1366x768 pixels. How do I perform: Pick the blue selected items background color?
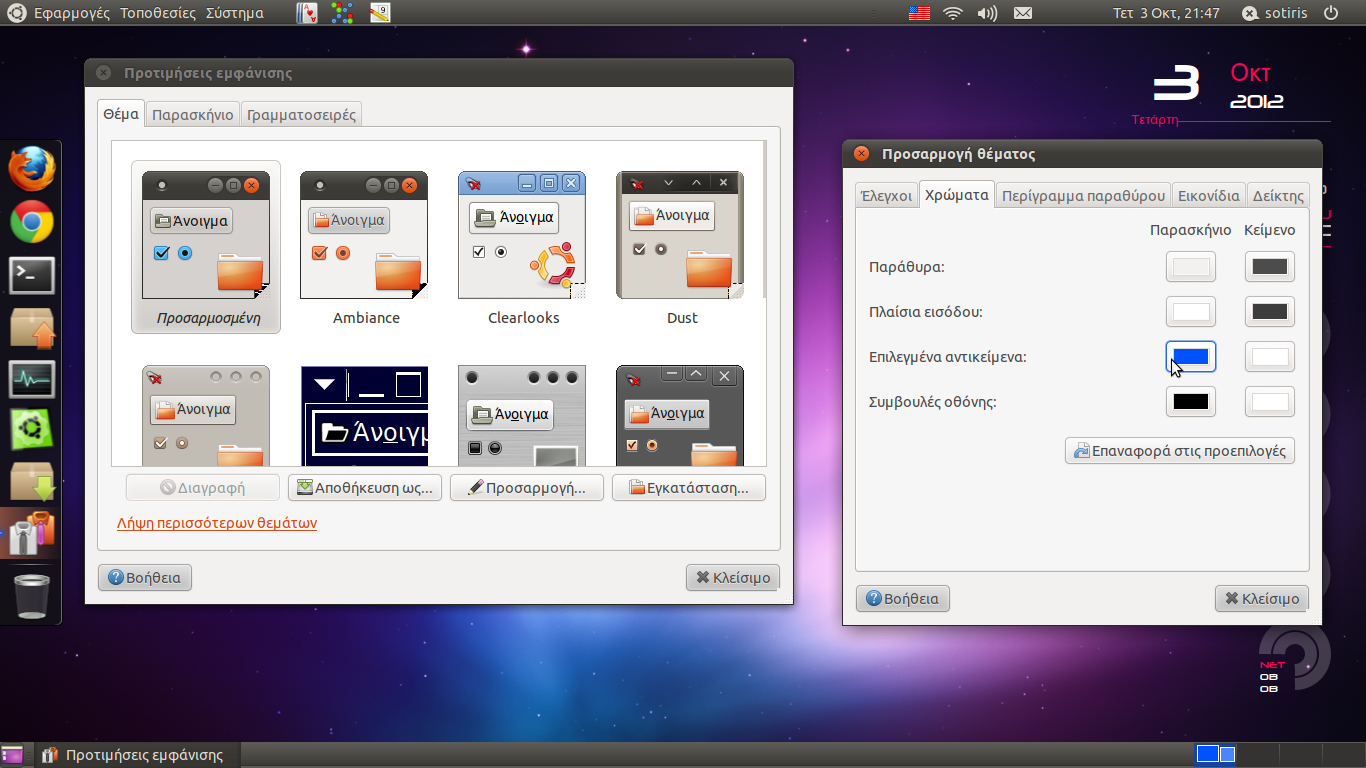1190,357
